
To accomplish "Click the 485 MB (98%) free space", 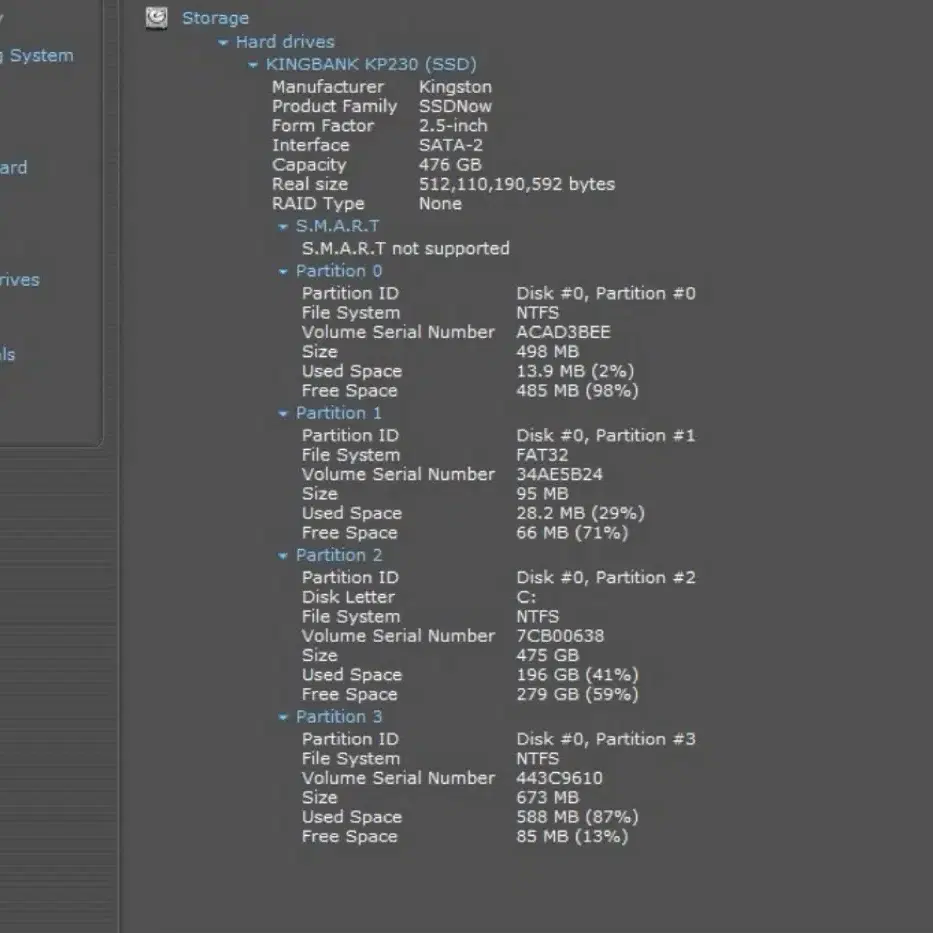I will (578, 391).
